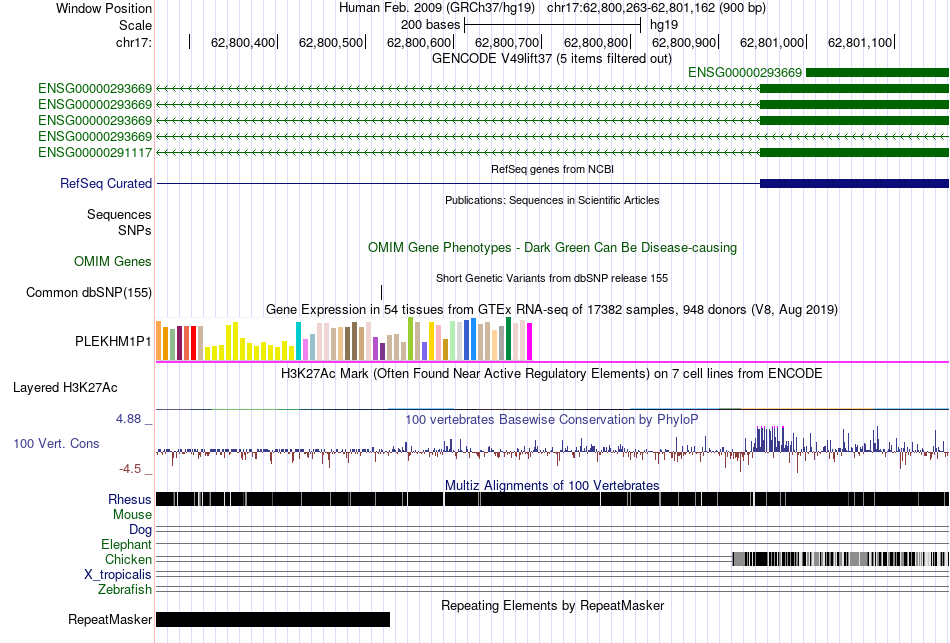This screenshot has width=950, height=643.
Task: Click the 200 bases scale bar
Action: click(552, 25)
